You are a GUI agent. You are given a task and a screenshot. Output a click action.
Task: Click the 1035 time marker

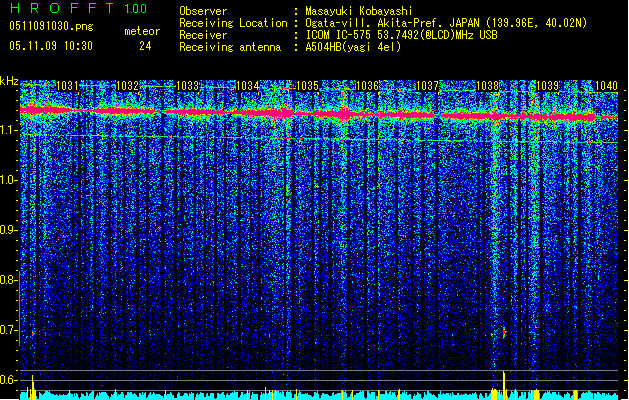click(x=307, y=85)
